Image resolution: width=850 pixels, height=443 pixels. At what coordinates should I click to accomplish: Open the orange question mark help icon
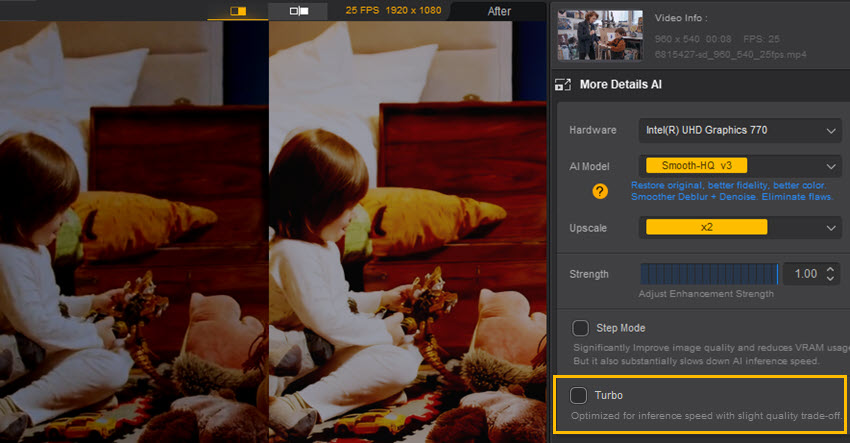[x=600, y=191]
